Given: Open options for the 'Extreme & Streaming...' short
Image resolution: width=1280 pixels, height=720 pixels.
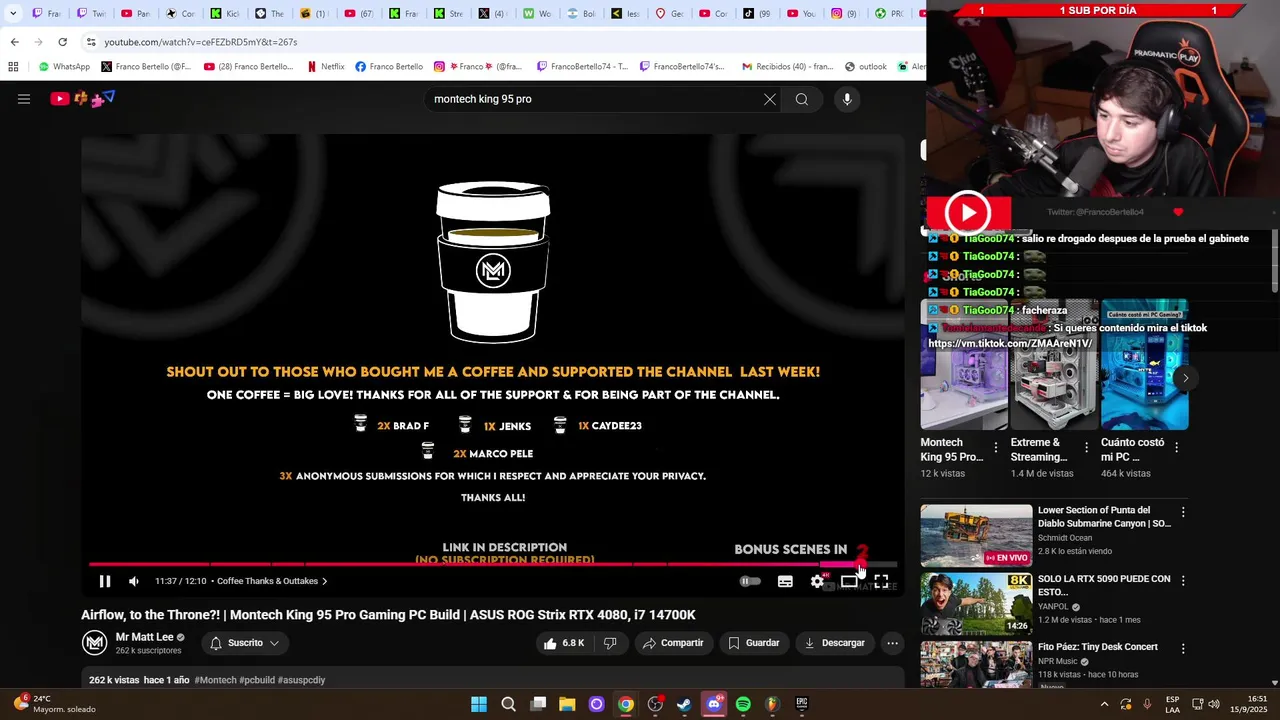Looking at the screenshot, I should (1086, 448).
